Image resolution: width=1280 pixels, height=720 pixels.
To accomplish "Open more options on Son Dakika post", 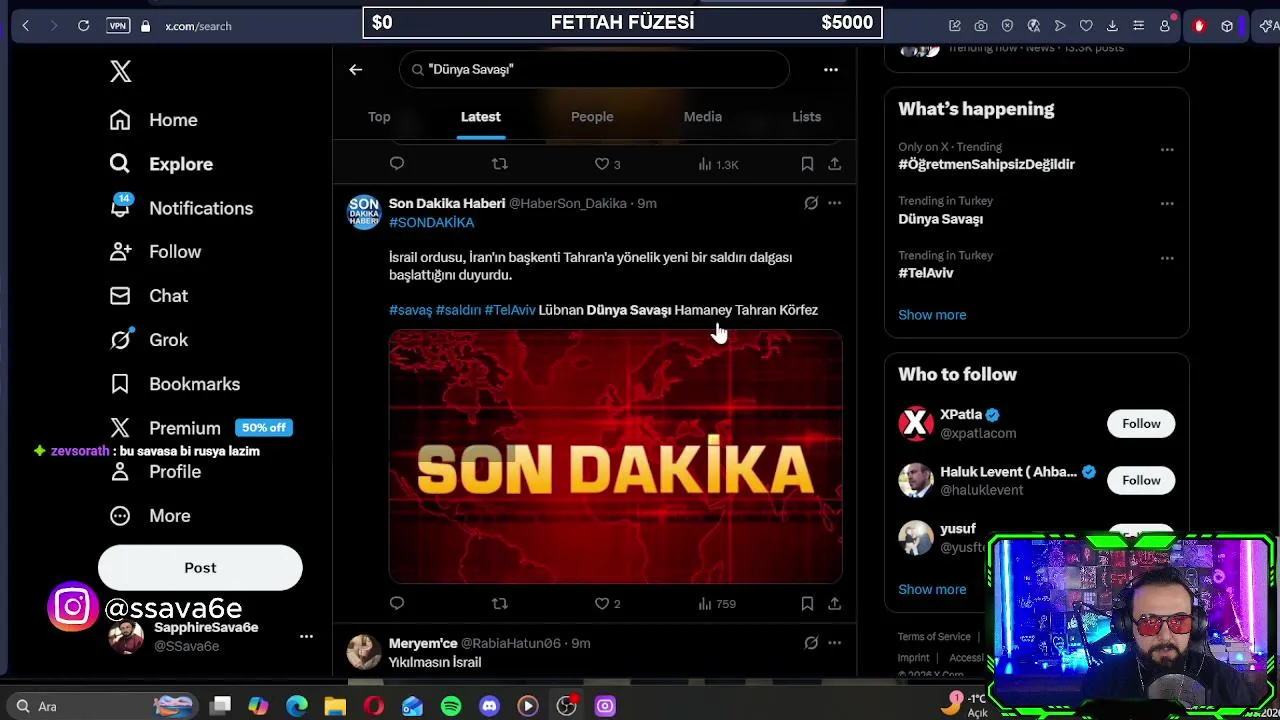I will pyautogui.click(x=834, y=203).
